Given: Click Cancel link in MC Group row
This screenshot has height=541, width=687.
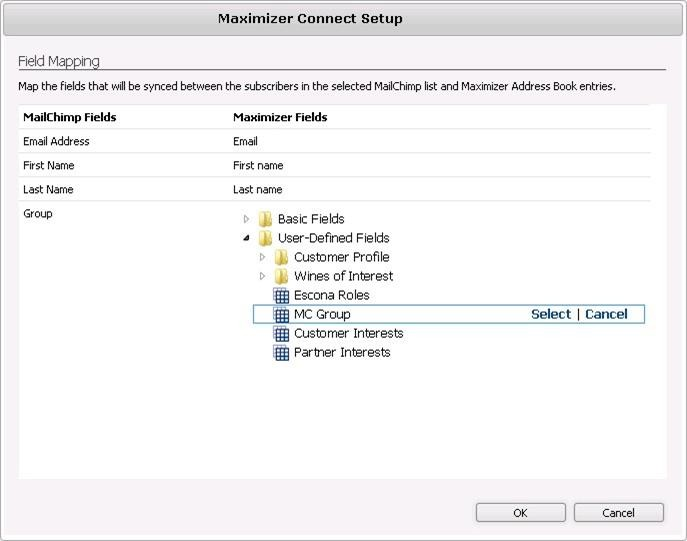Looking at the screenshot, I should [x=606, y=314].
